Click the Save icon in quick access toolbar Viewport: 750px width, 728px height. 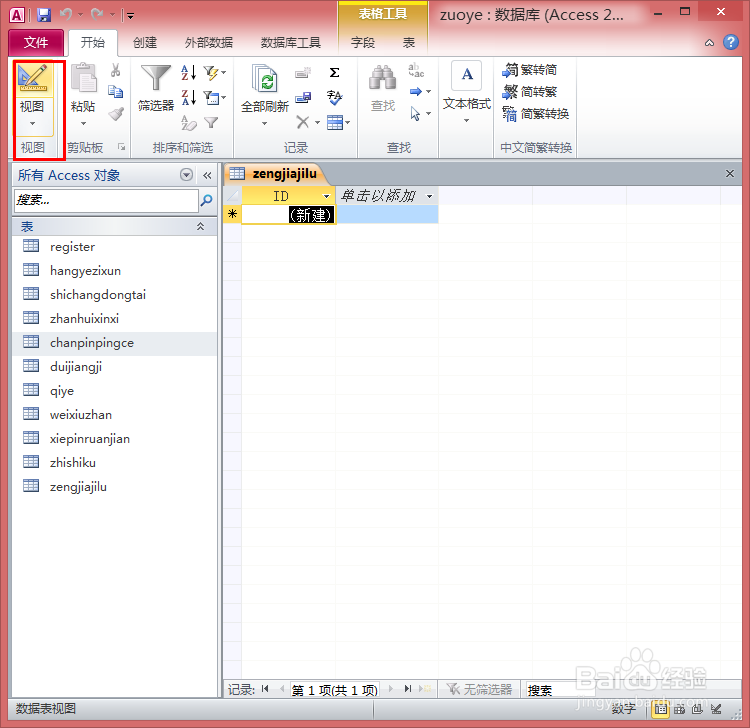tap(44, 15)
